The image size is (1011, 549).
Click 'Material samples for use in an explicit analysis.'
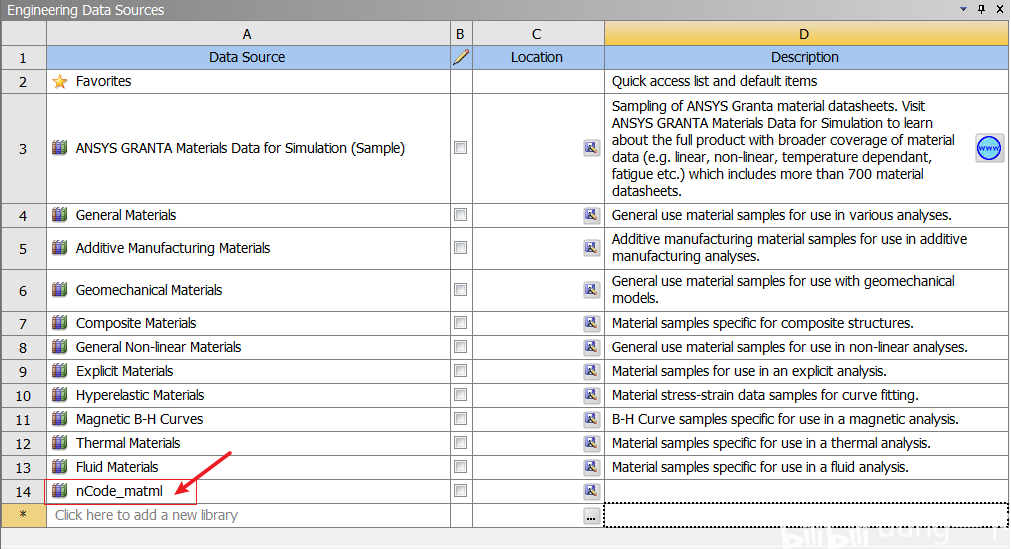tap(749, 371)
